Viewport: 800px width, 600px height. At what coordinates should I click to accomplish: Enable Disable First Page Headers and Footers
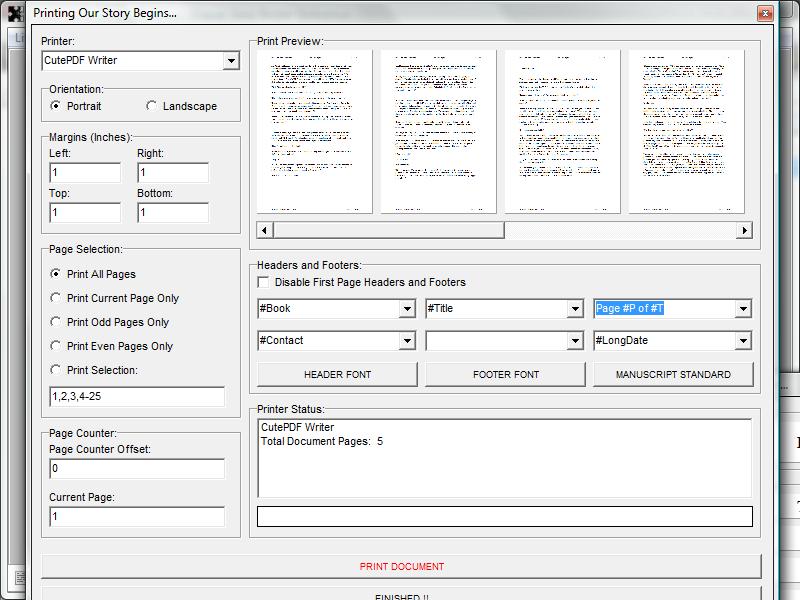(x=263, y=283)
